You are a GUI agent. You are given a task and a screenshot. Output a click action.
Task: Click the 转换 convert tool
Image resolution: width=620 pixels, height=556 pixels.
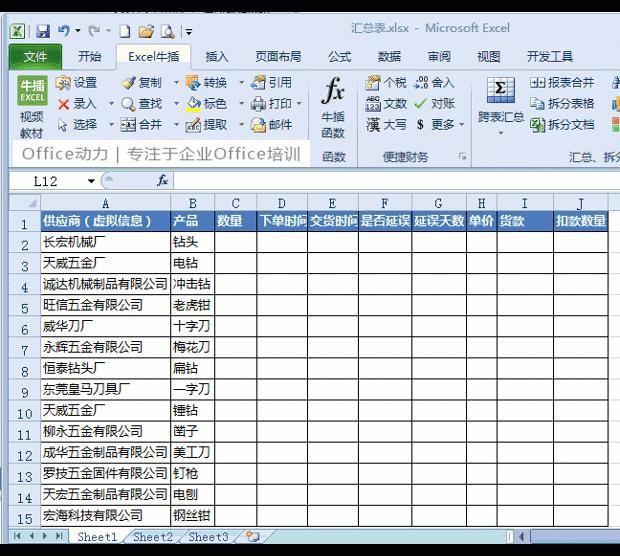pyautogui.click(x=206, y=83)
